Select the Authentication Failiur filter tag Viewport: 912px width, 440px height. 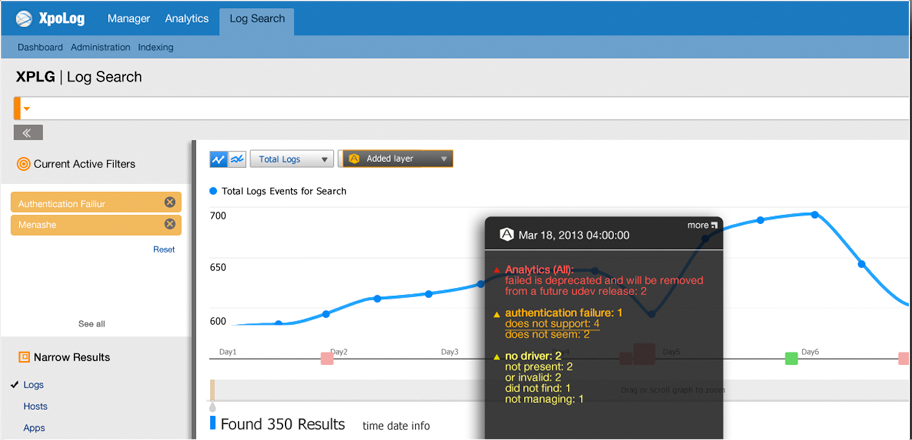click(x=96, y=203)
